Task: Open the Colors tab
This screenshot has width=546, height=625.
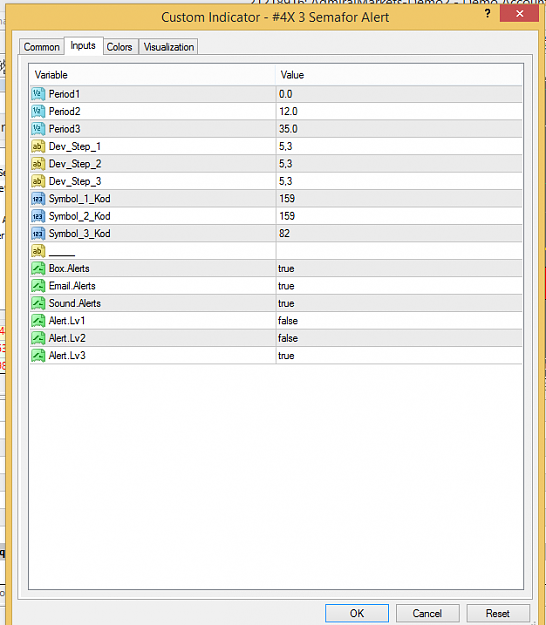Action: tap(119, 47)
